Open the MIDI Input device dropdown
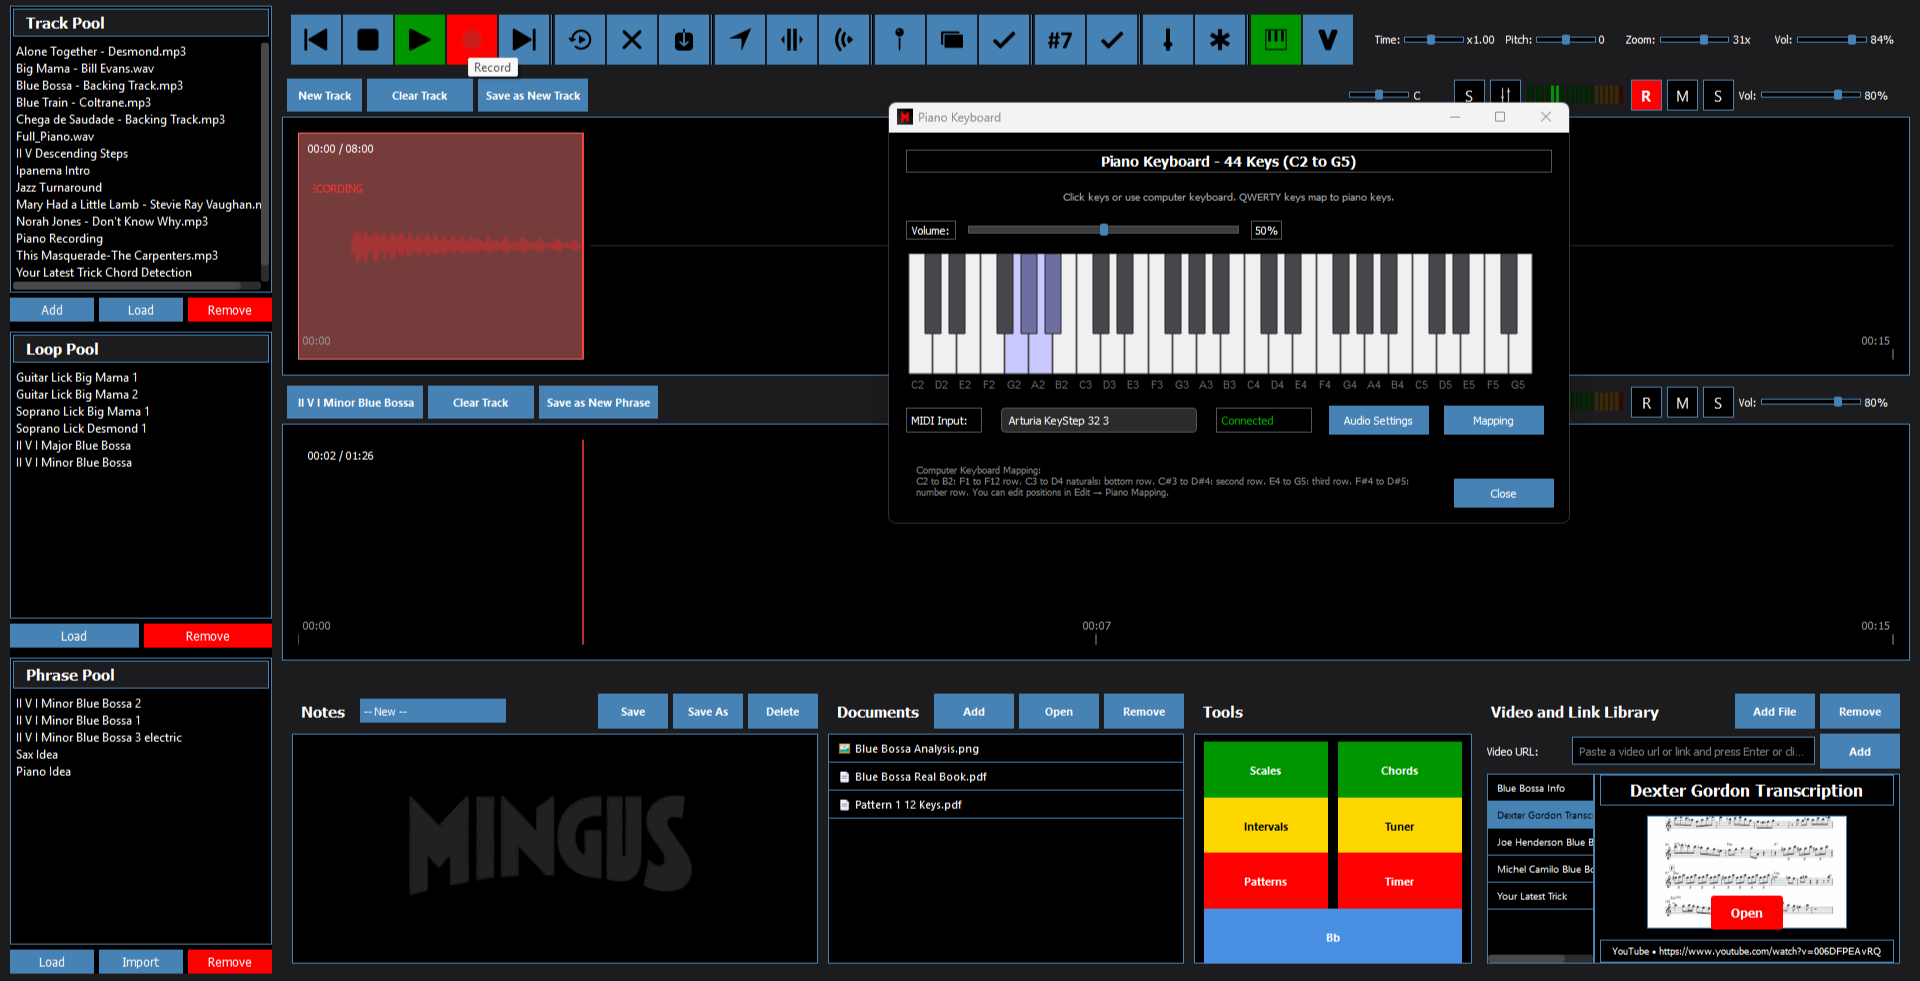 click(1098, 421)
